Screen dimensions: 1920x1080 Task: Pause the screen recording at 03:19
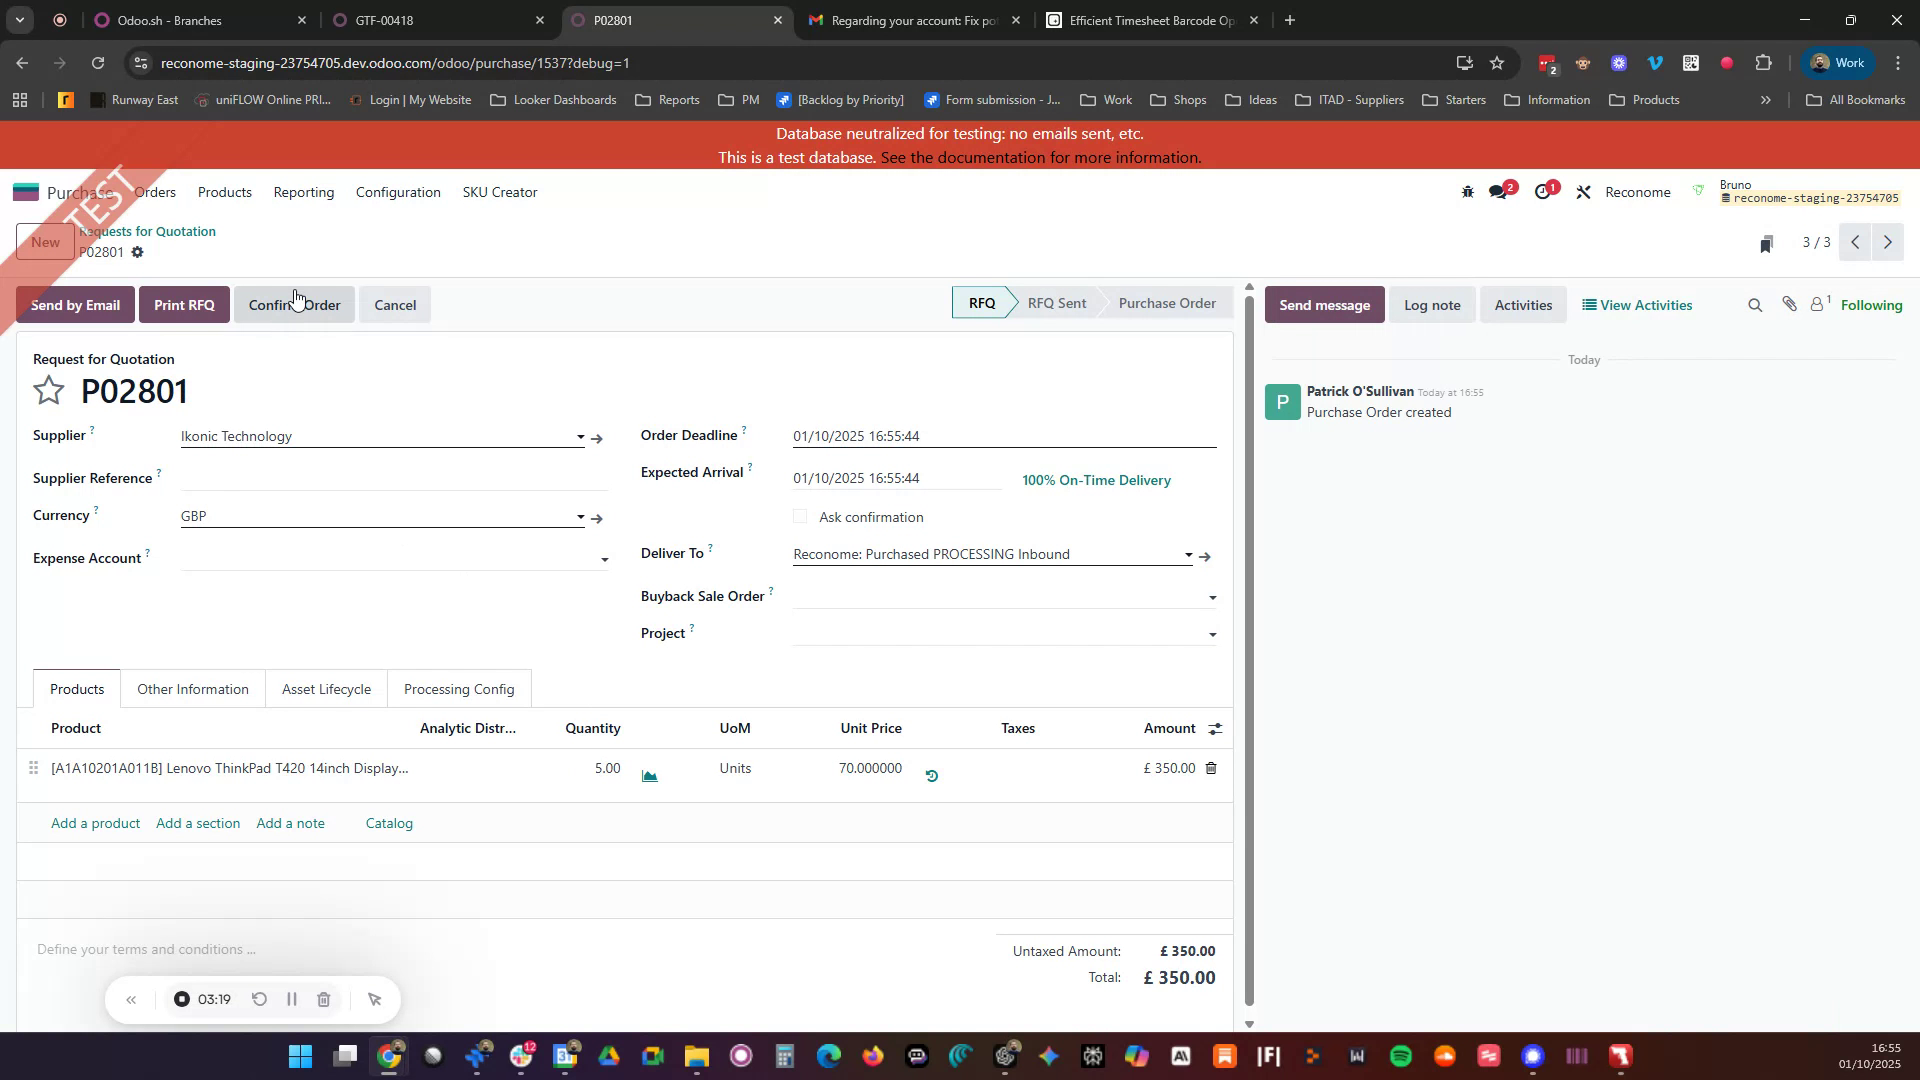click(291, 999)
